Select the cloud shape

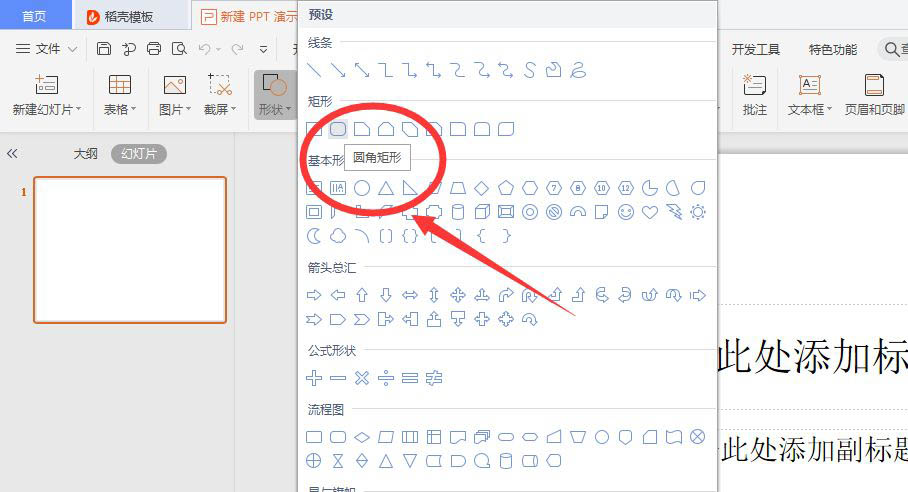pos(338,236)
